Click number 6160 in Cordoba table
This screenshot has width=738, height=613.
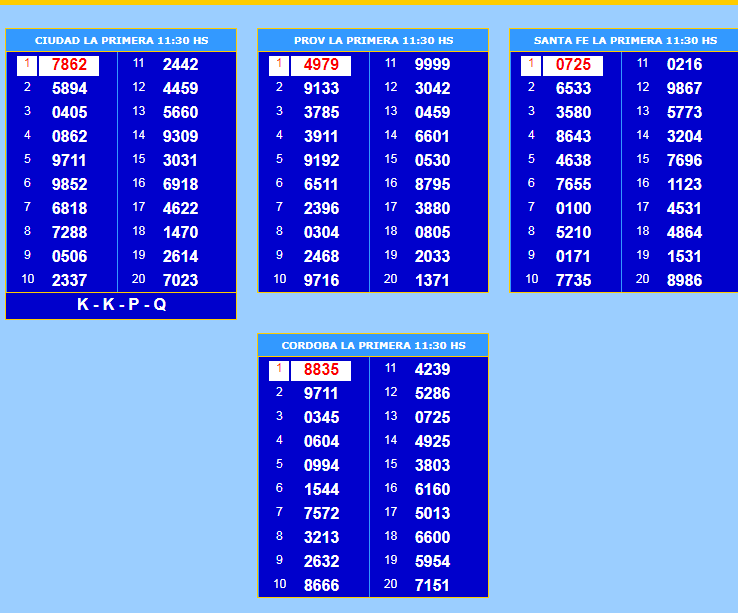tap(432, 490)
